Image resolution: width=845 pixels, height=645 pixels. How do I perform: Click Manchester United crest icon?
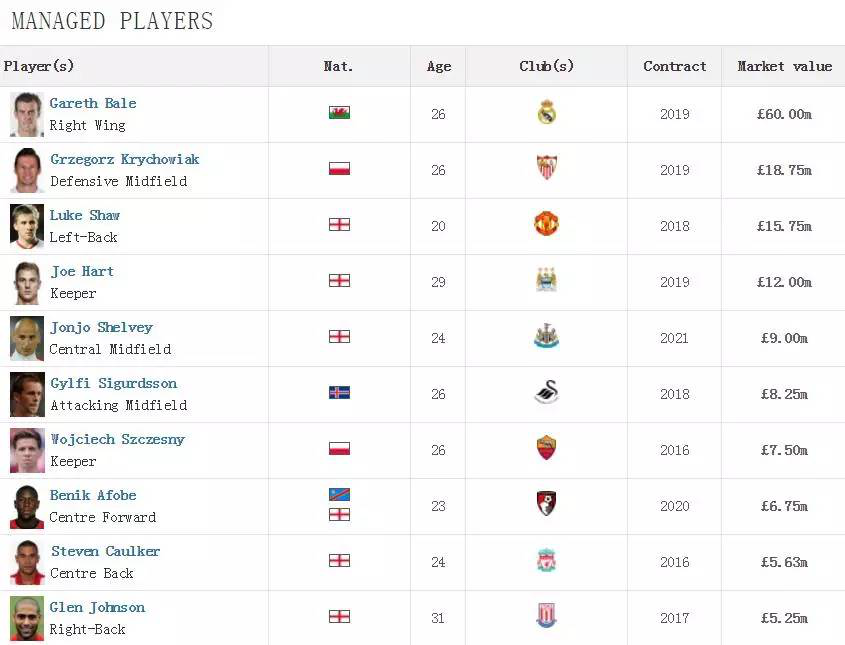point(546,224)
